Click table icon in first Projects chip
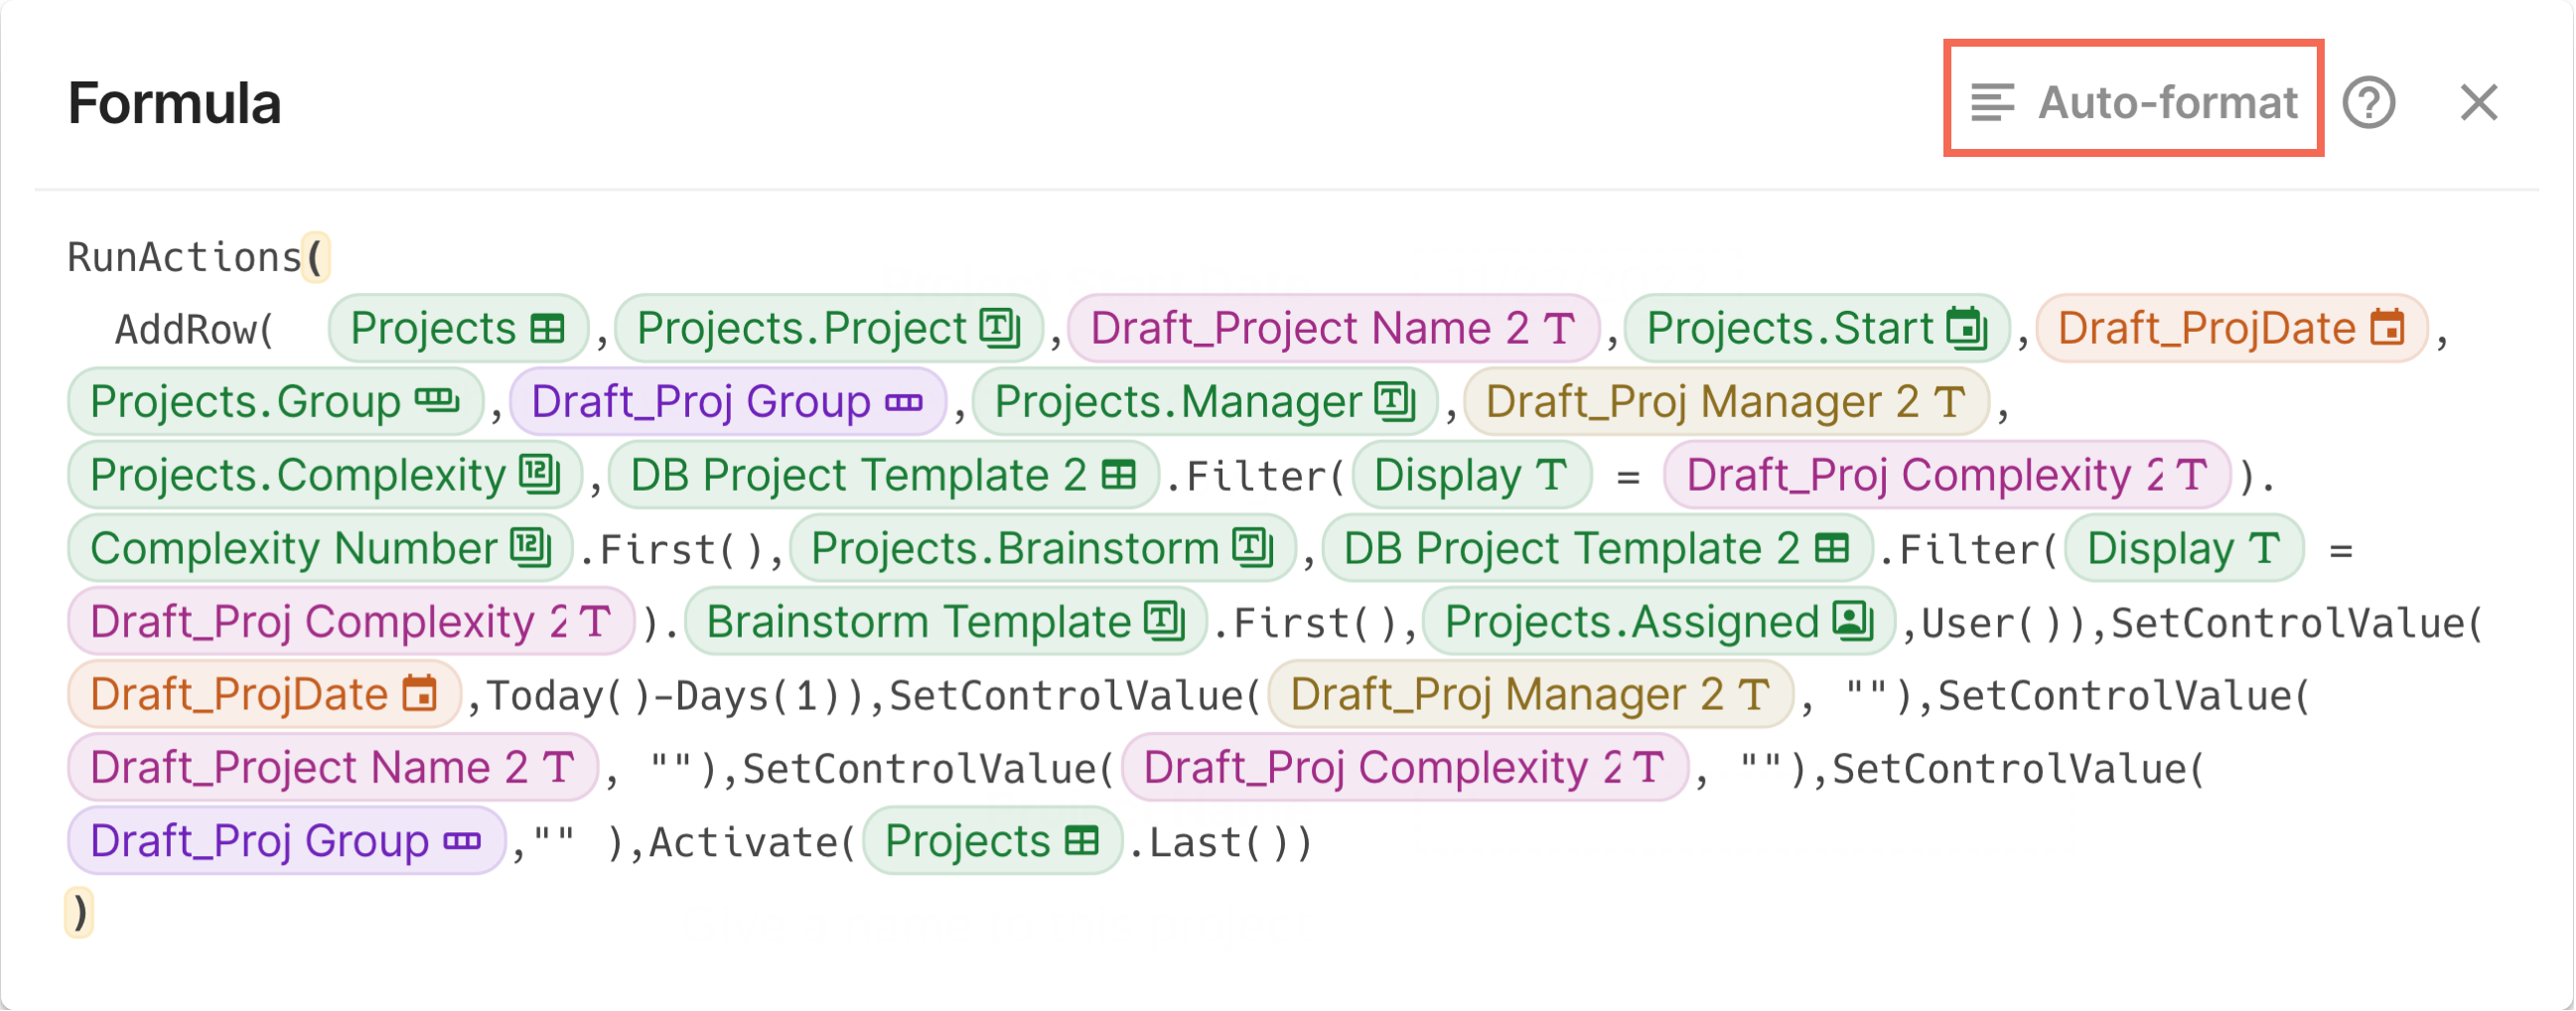 [548, 329]
